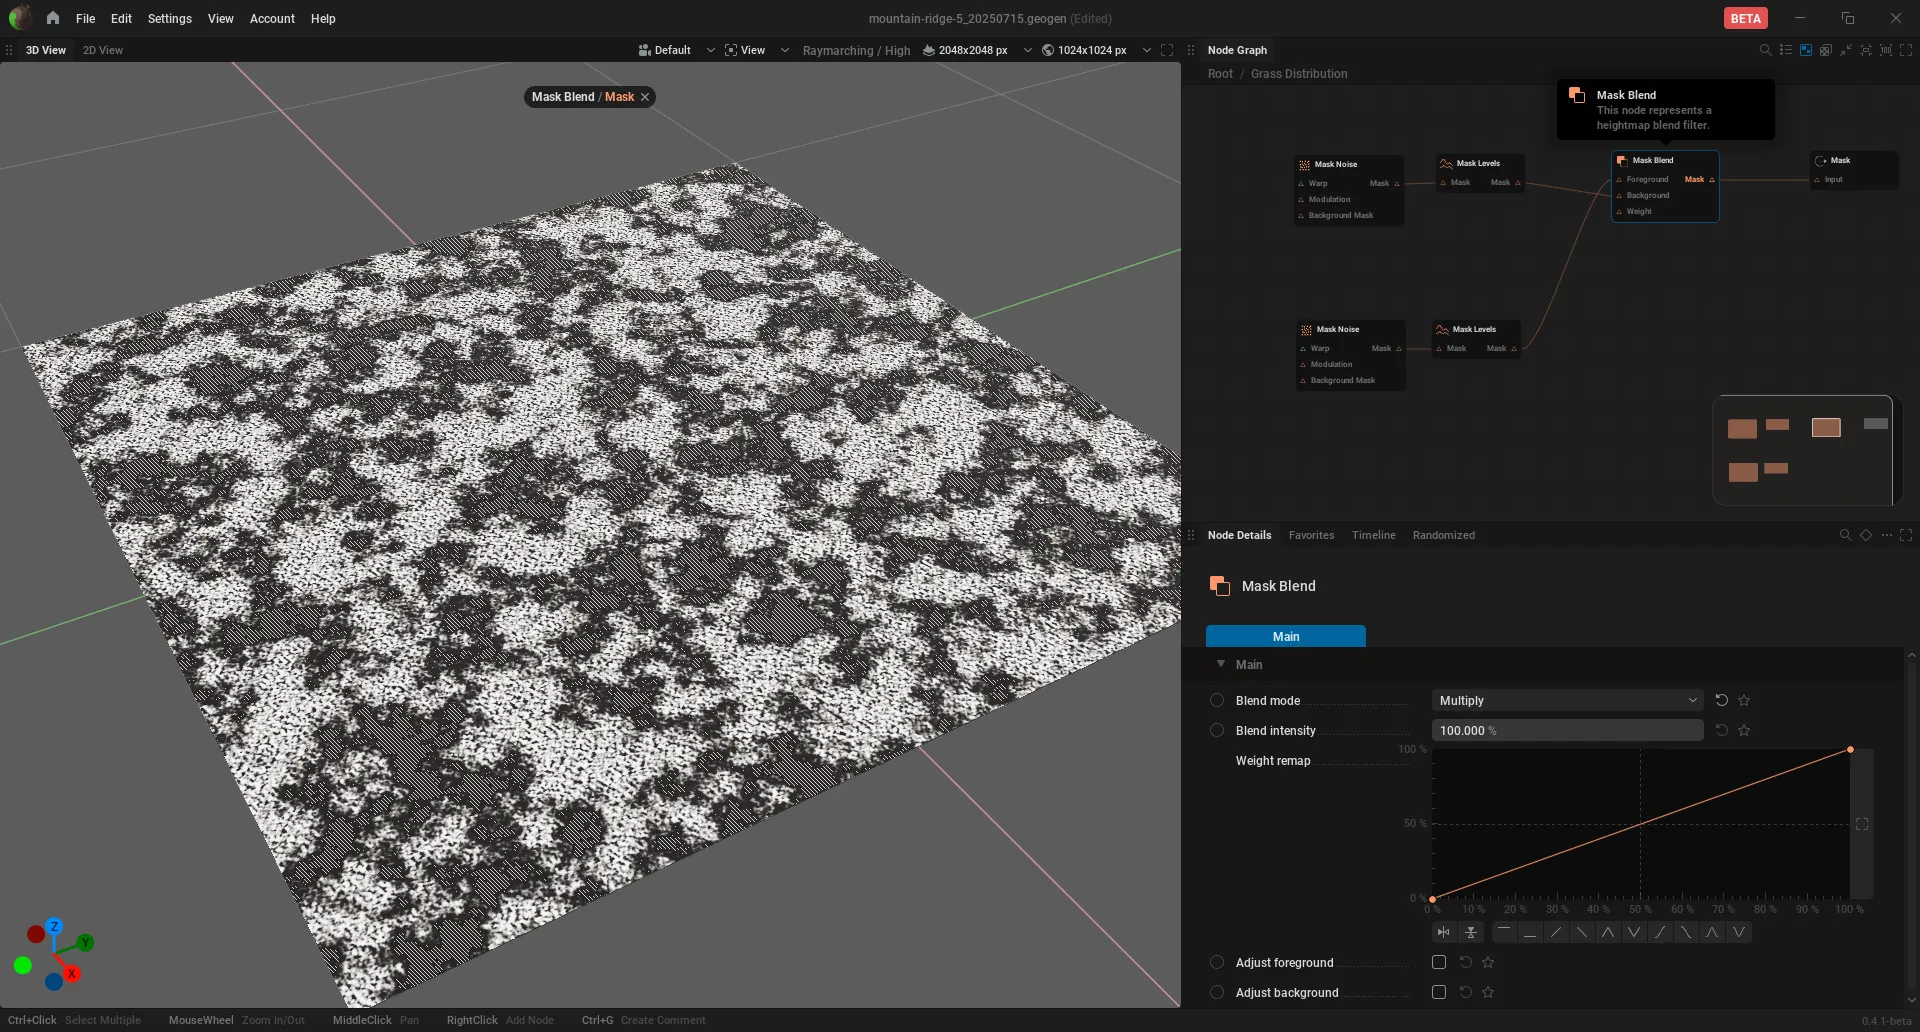
Task: Switch to the Randomized tab
Action: click(x=1443, y=535)
